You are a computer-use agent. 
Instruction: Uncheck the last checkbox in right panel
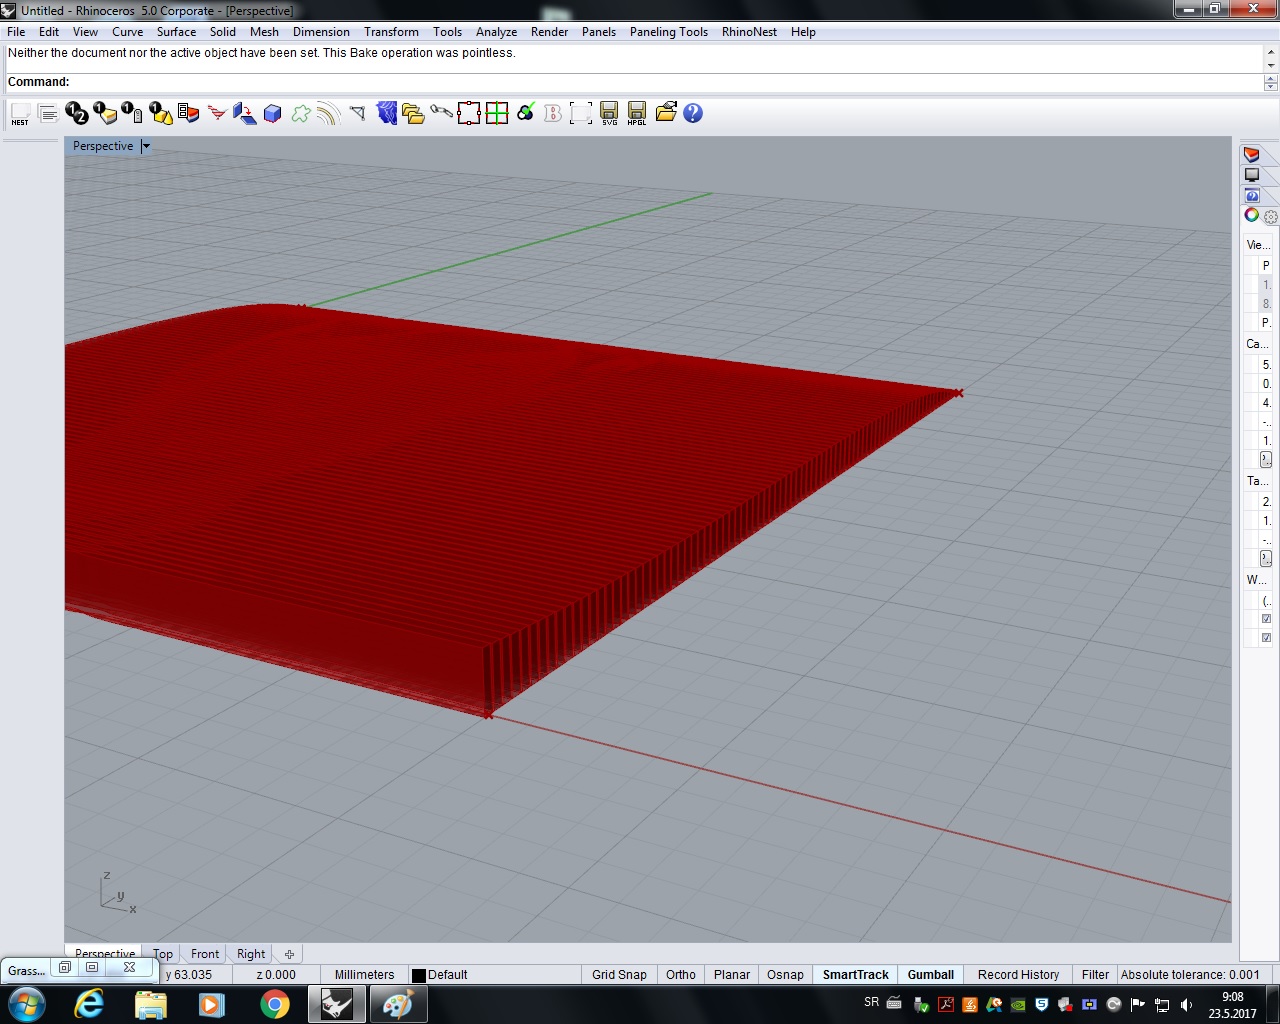[1266, 638]
